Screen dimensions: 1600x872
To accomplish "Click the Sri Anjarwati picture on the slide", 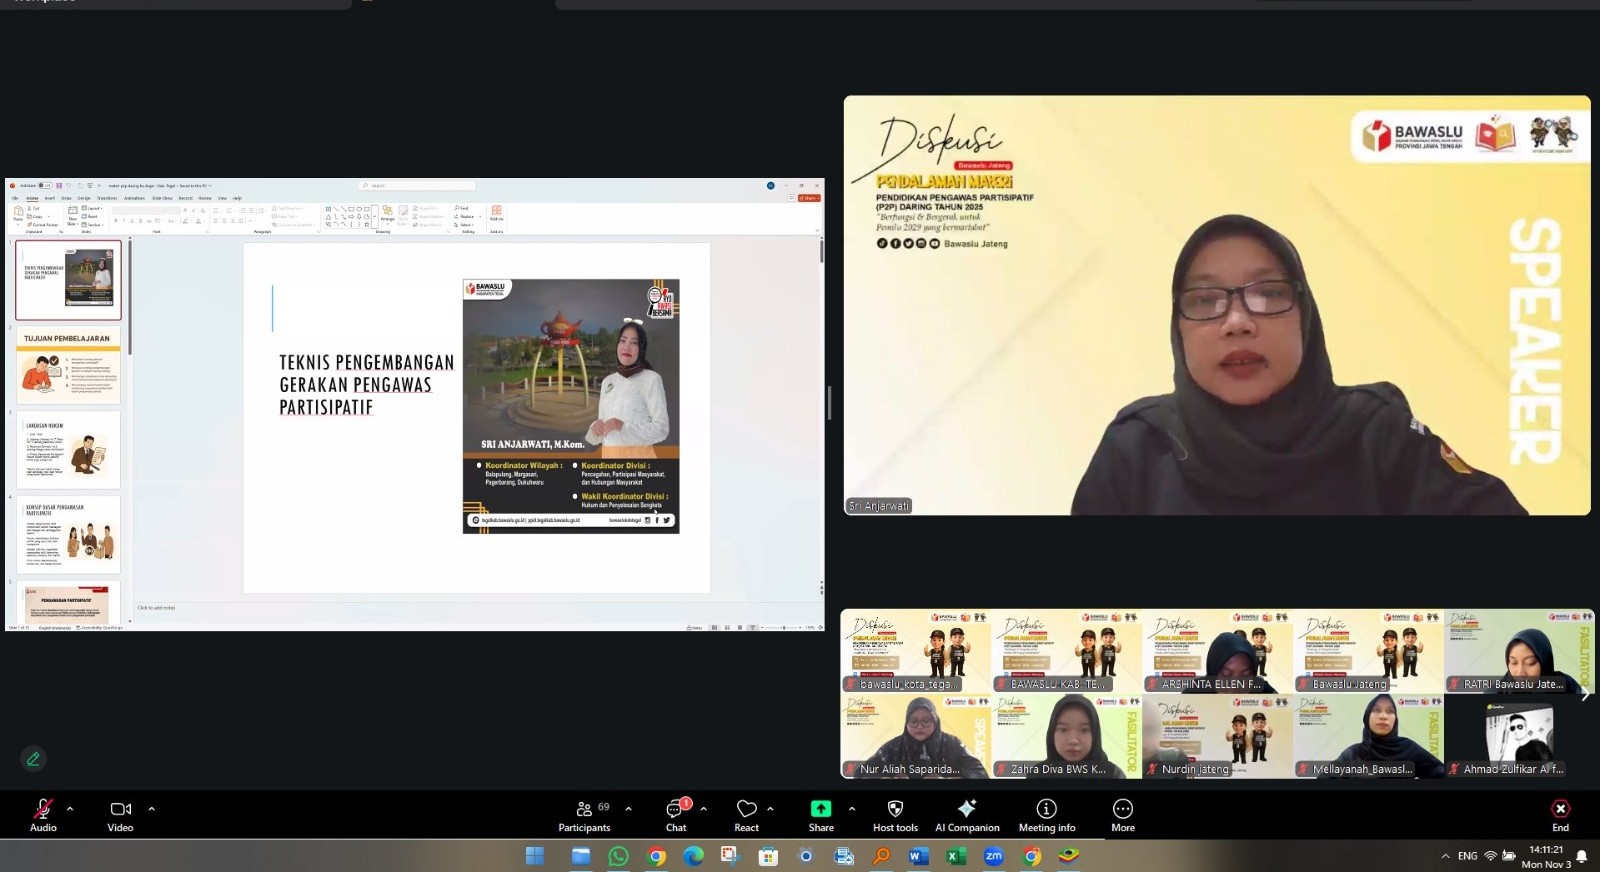I will 571,406.
